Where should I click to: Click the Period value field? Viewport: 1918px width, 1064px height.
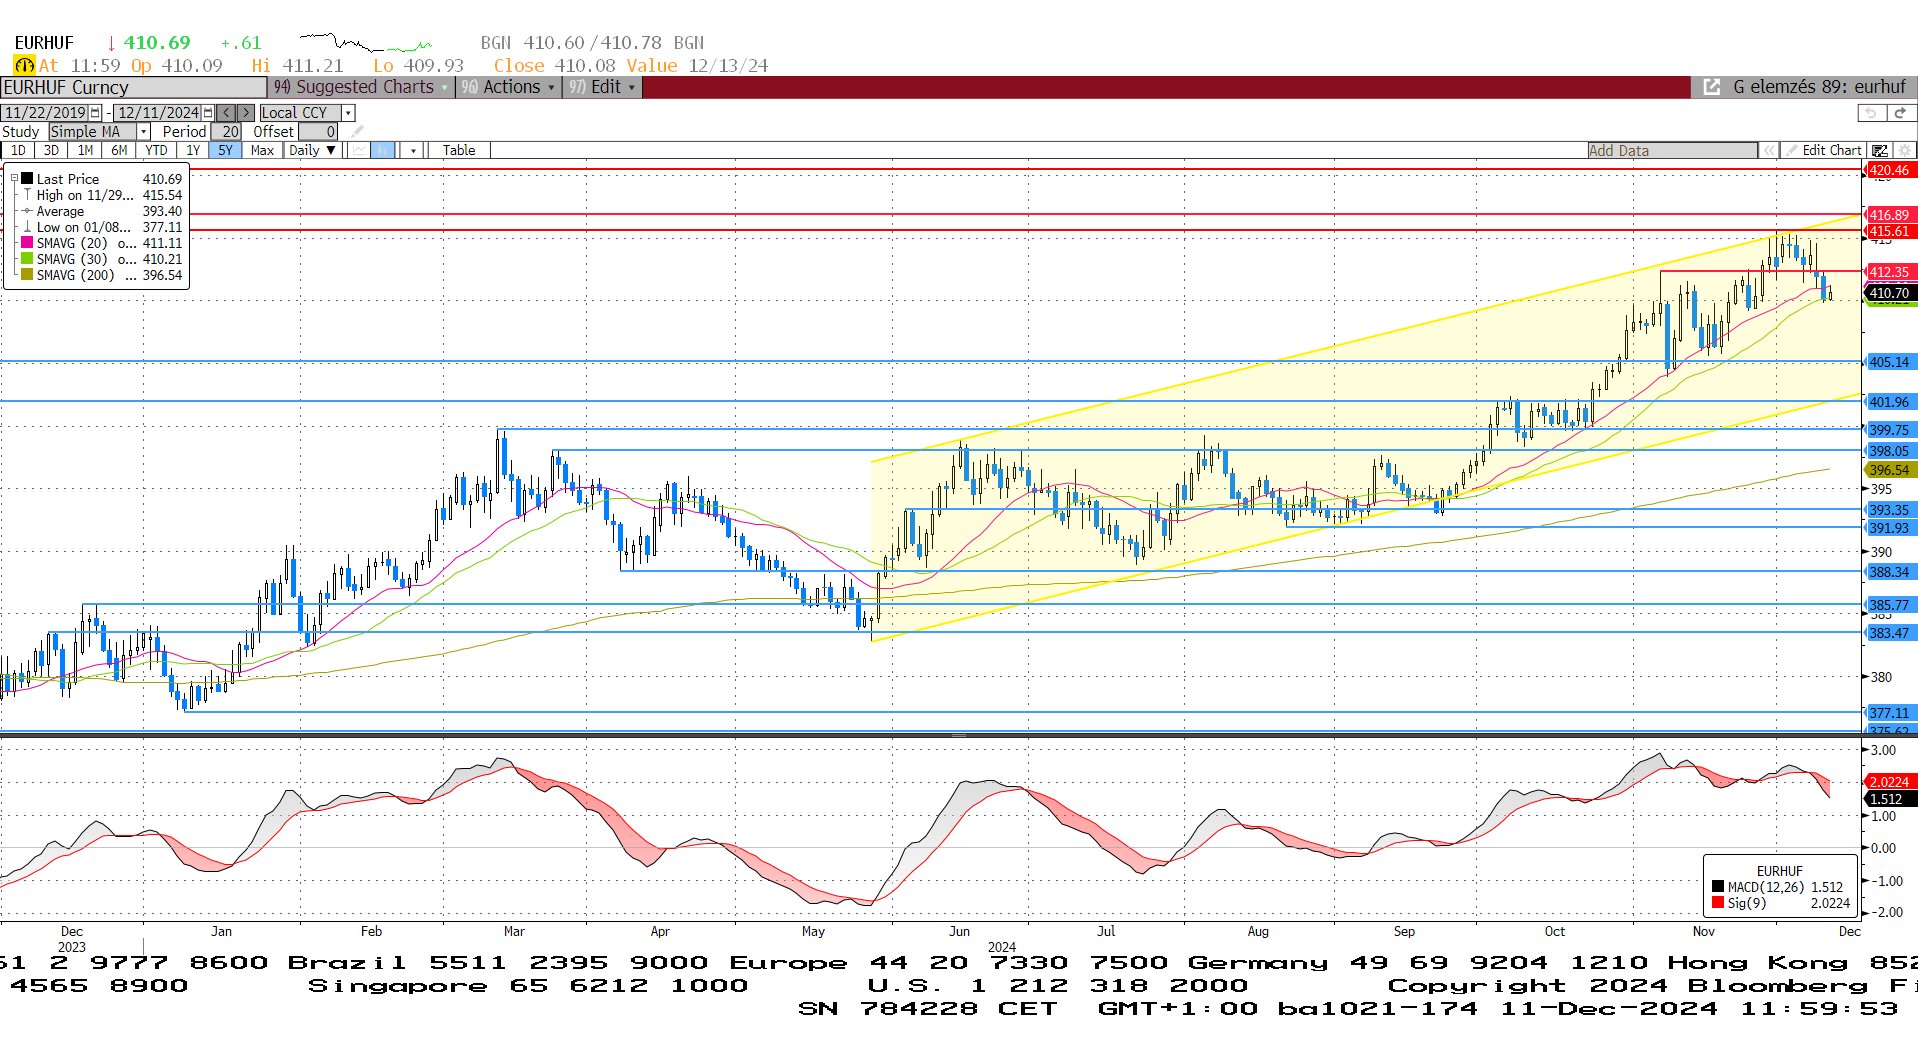click(x=226, y=132)
